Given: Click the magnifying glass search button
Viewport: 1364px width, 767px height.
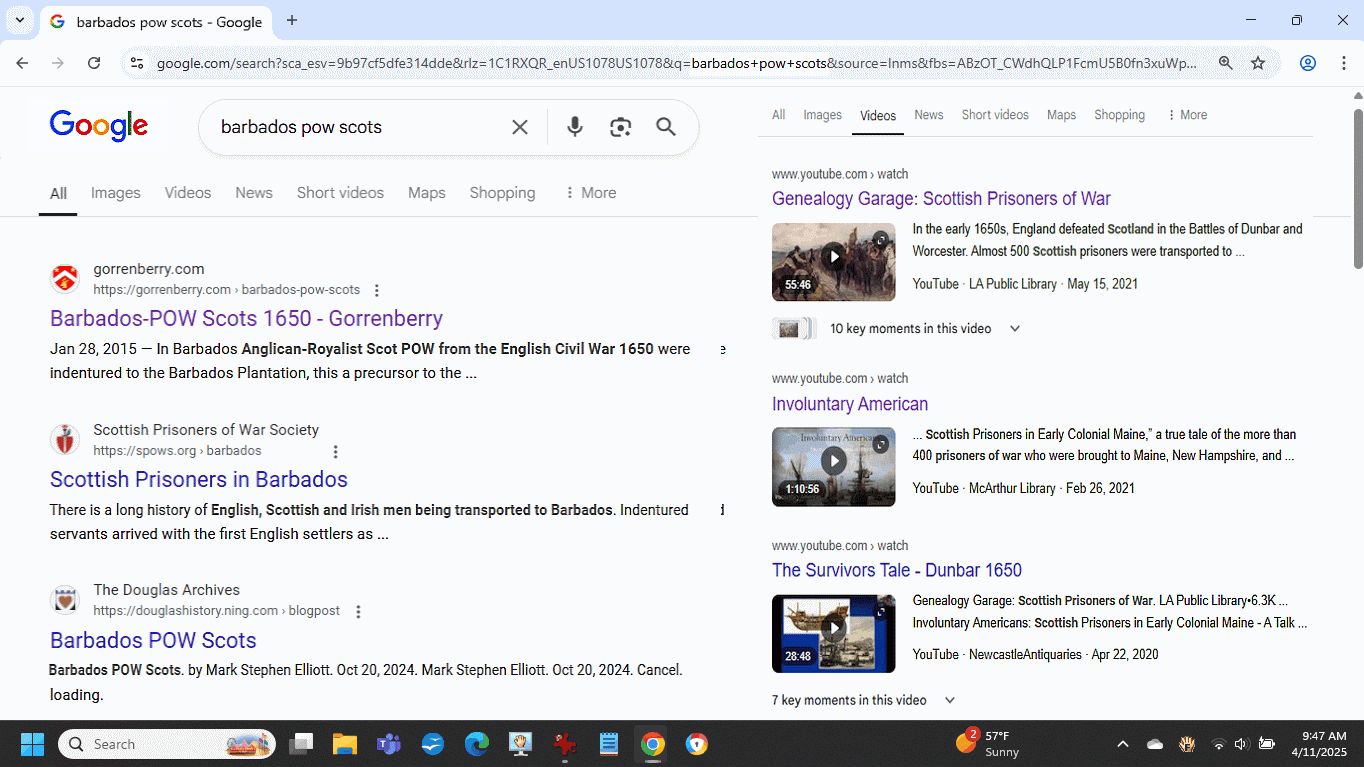Looking at the screenshot, I should click(x=666, y=127).
